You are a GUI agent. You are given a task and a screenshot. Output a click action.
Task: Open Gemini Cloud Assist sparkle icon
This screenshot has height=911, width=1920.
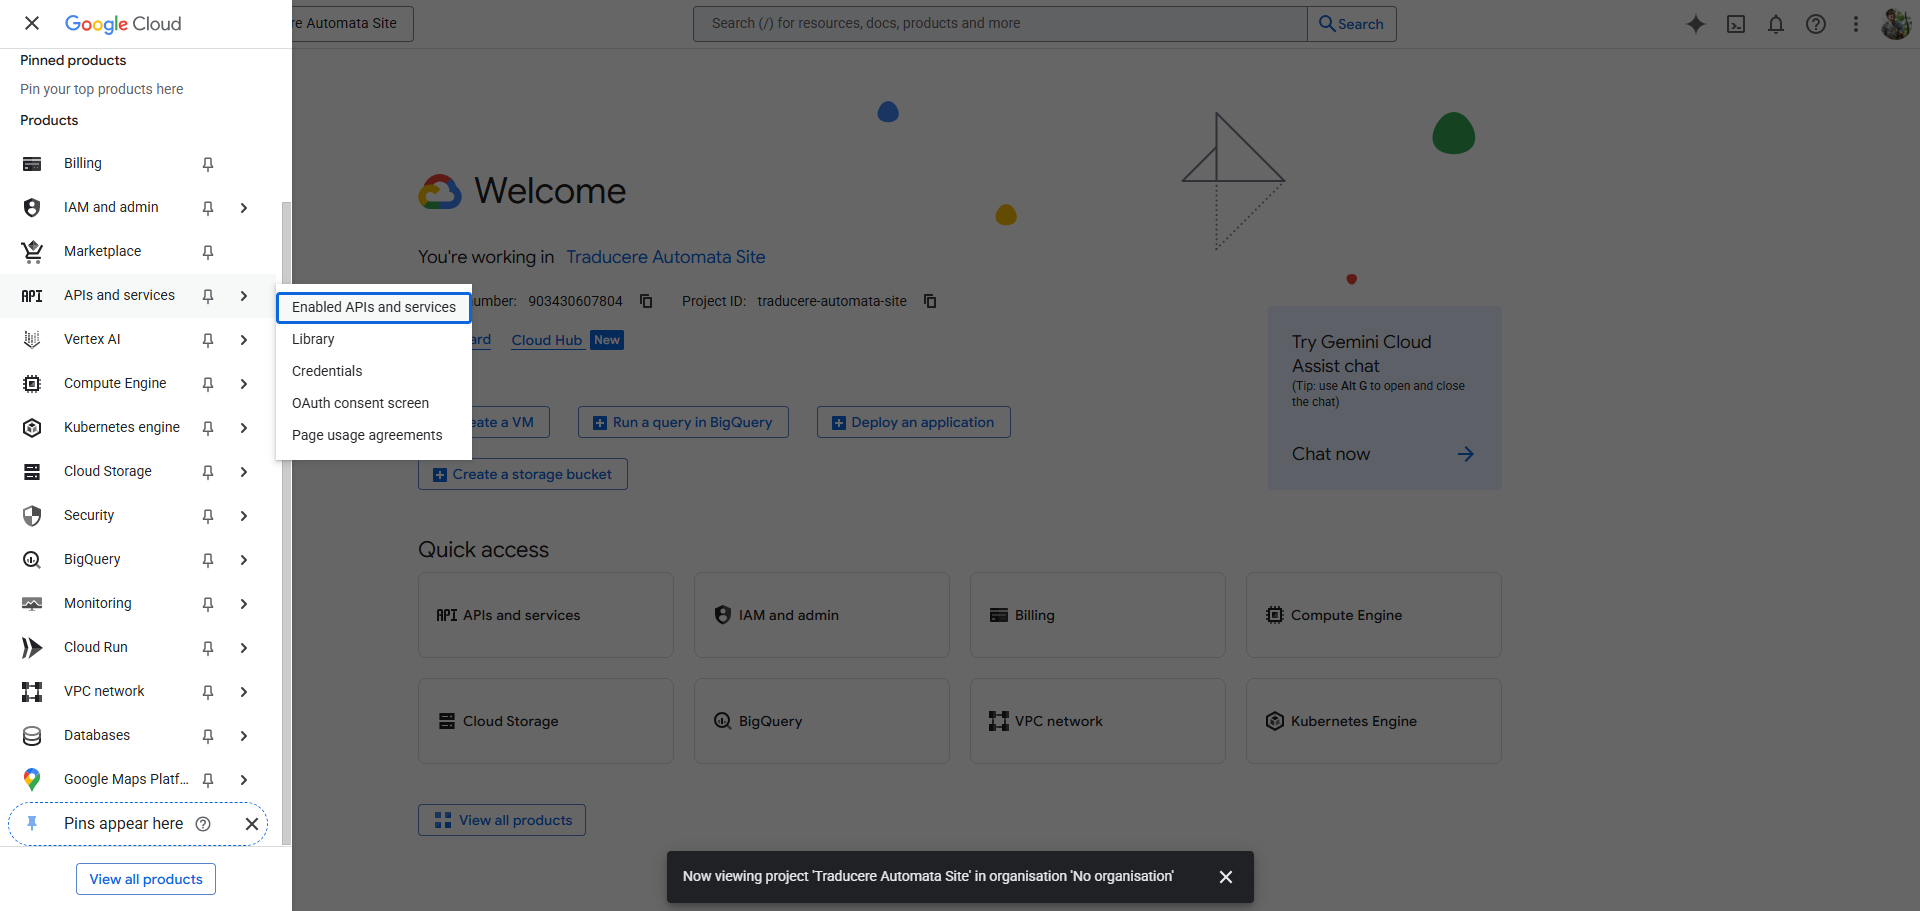click(x=1695, y=24)
